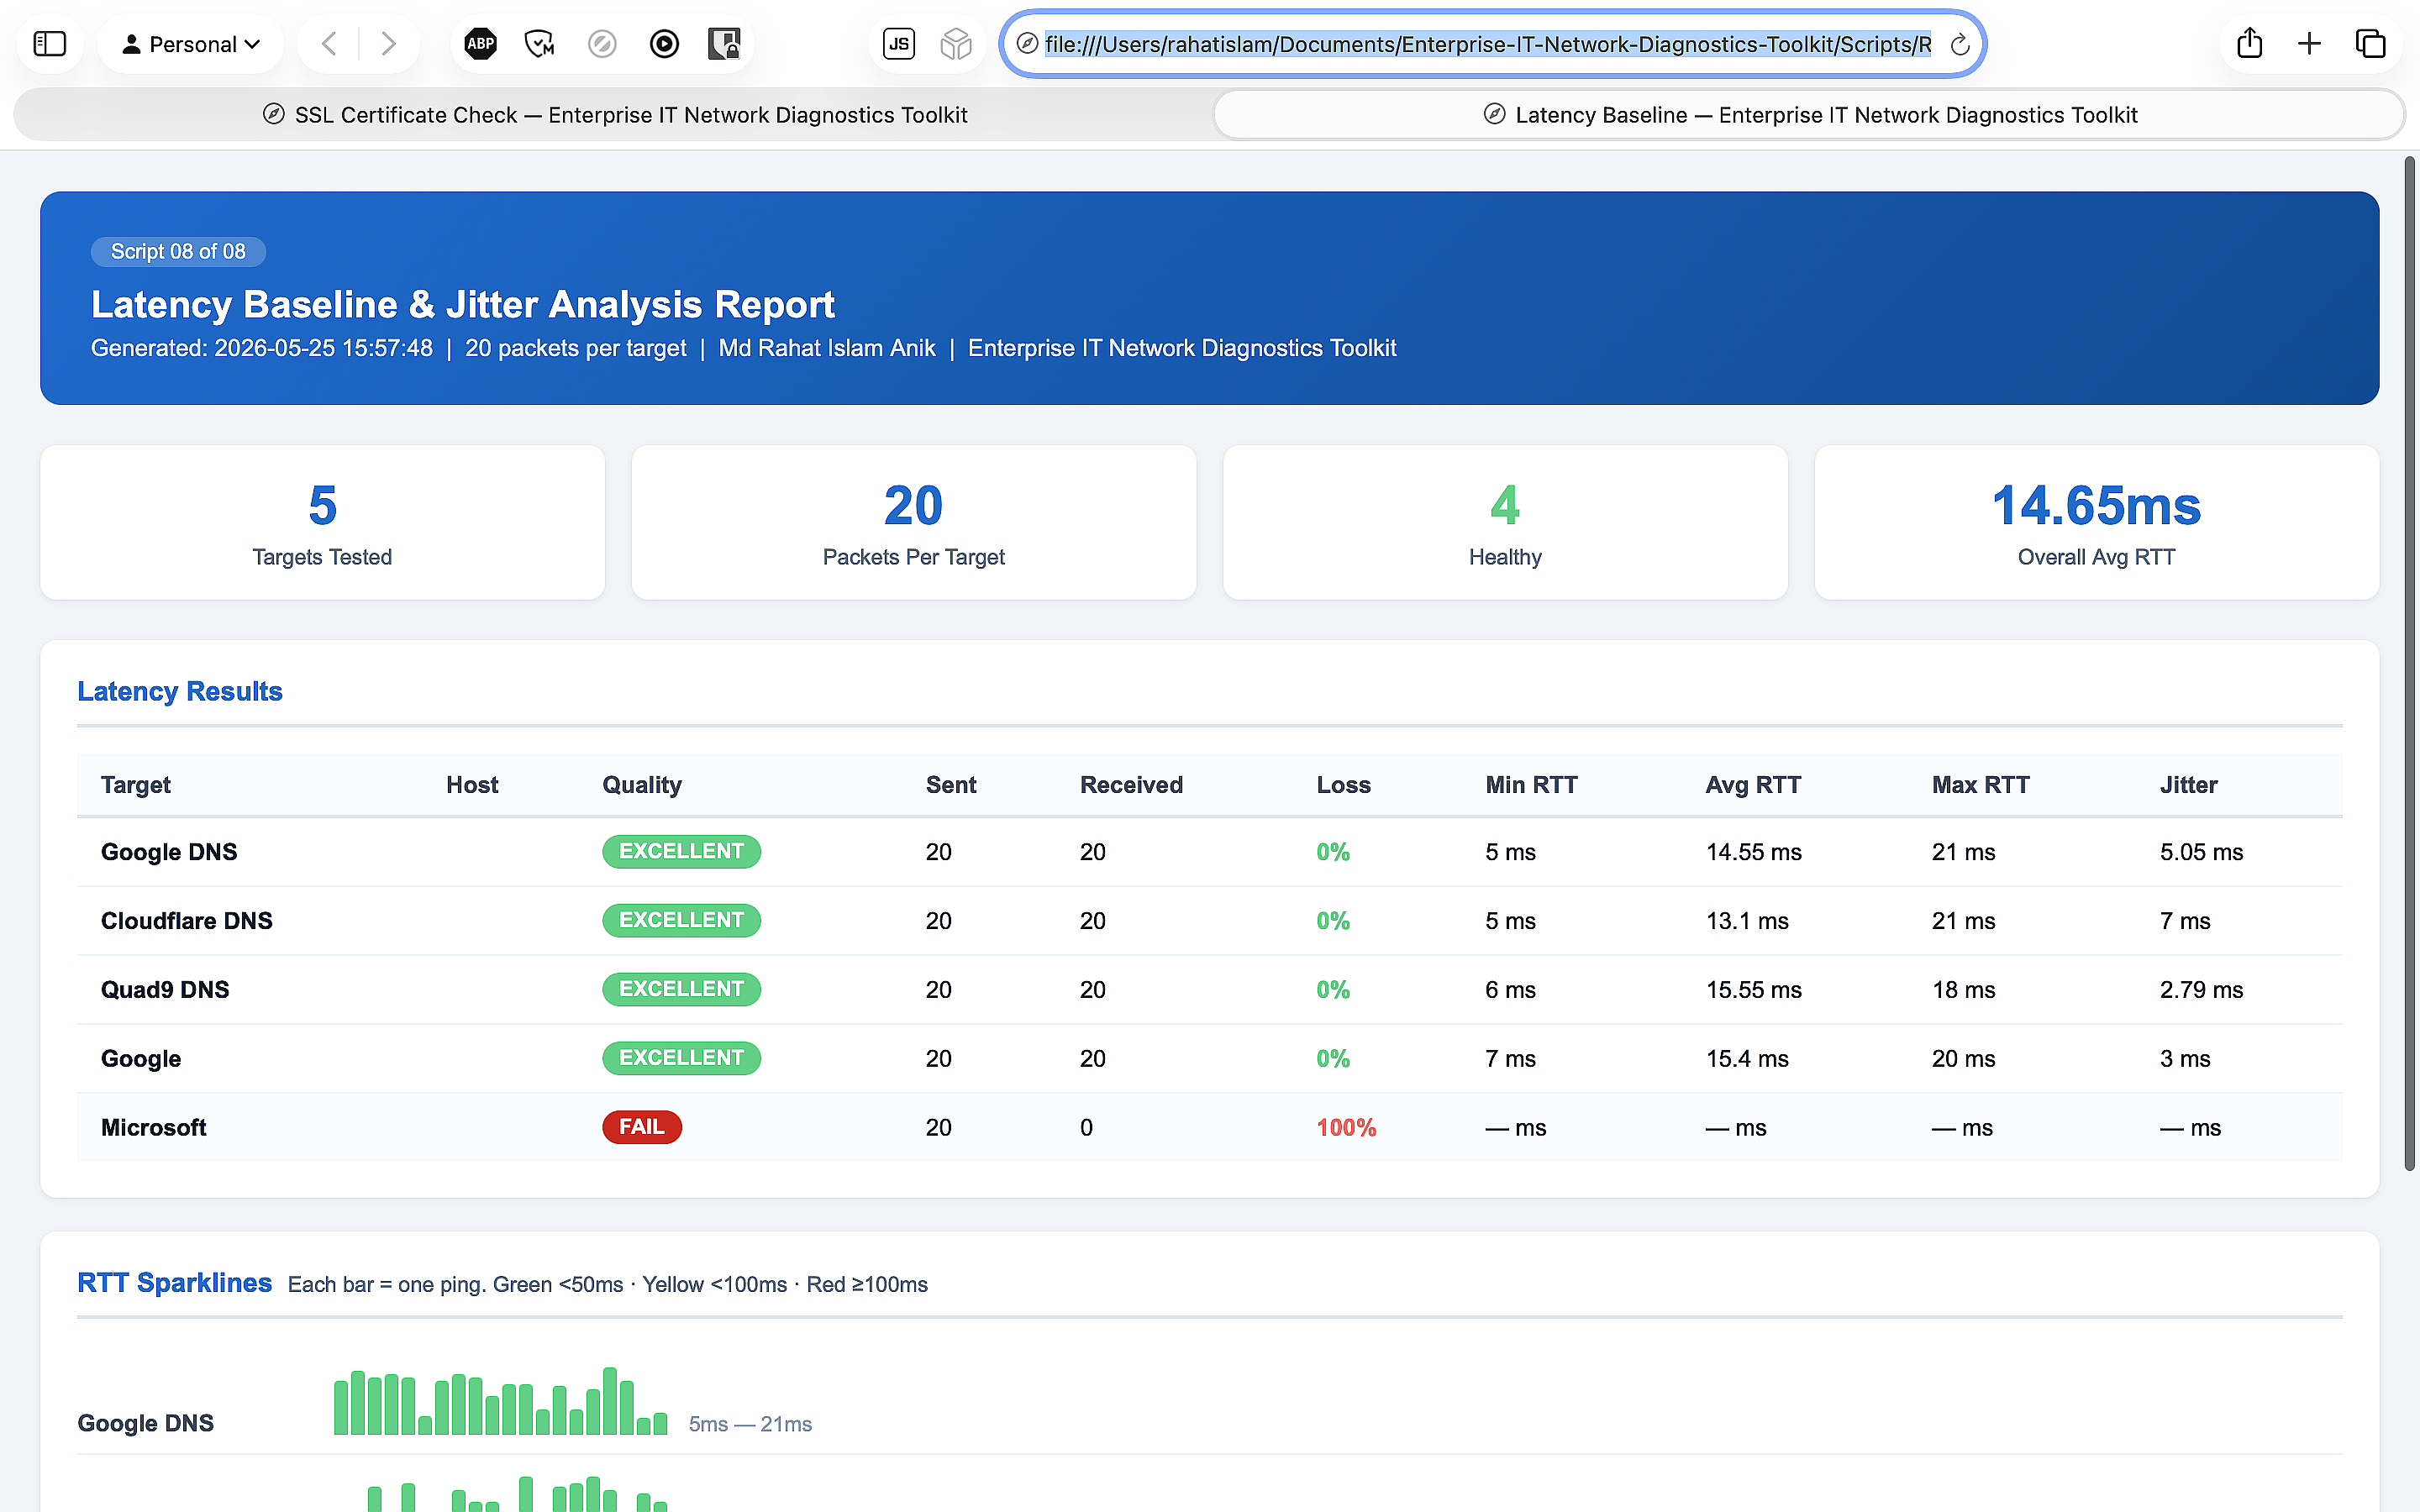2420x1512 pixels.
Task: Click the Latency Baseline & Jitter Analysis Report title
Action: 462,304
